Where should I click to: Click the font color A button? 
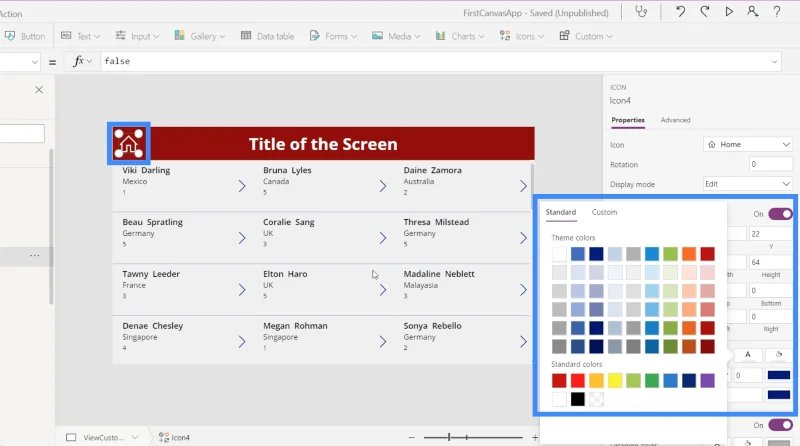(x=748, y=355)
